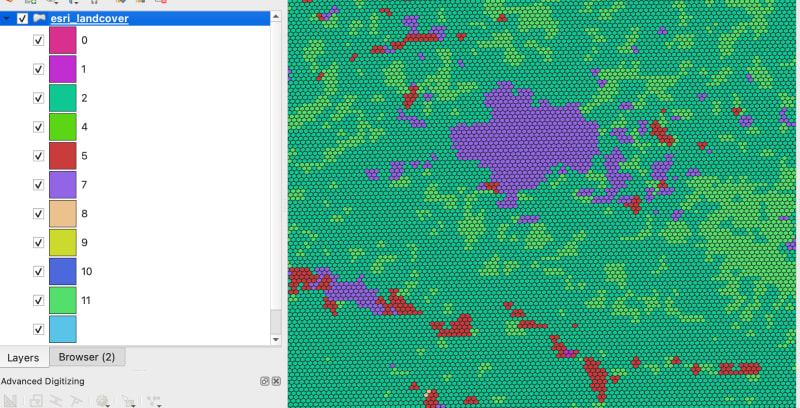Float the Advanced Digitizing panel
Screen dimensions: 800x408
[x=265, y=381]
